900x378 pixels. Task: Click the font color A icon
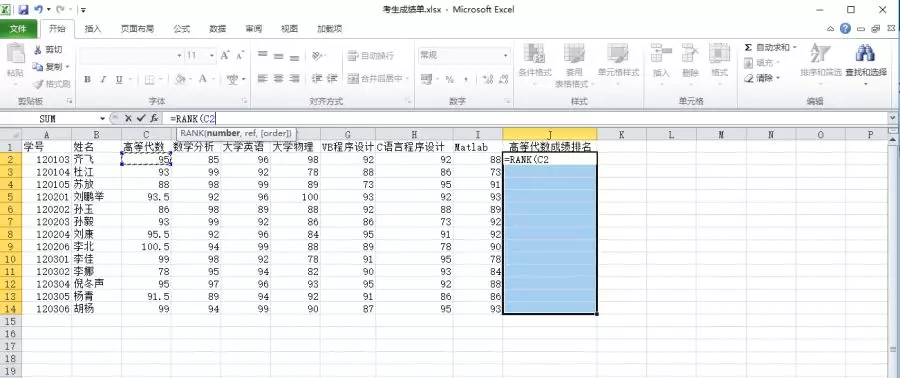(203, 79)
